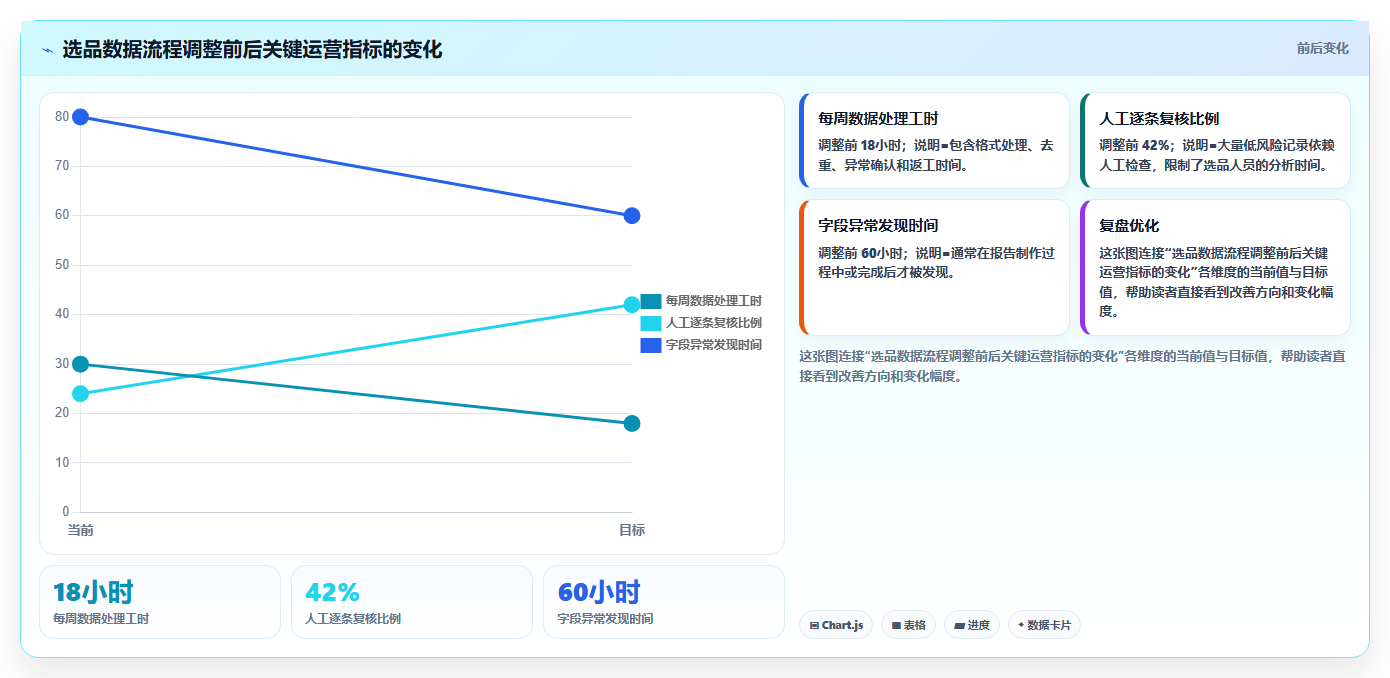
Task: Click the 24 current point on the cyan line
Action: 81,394
